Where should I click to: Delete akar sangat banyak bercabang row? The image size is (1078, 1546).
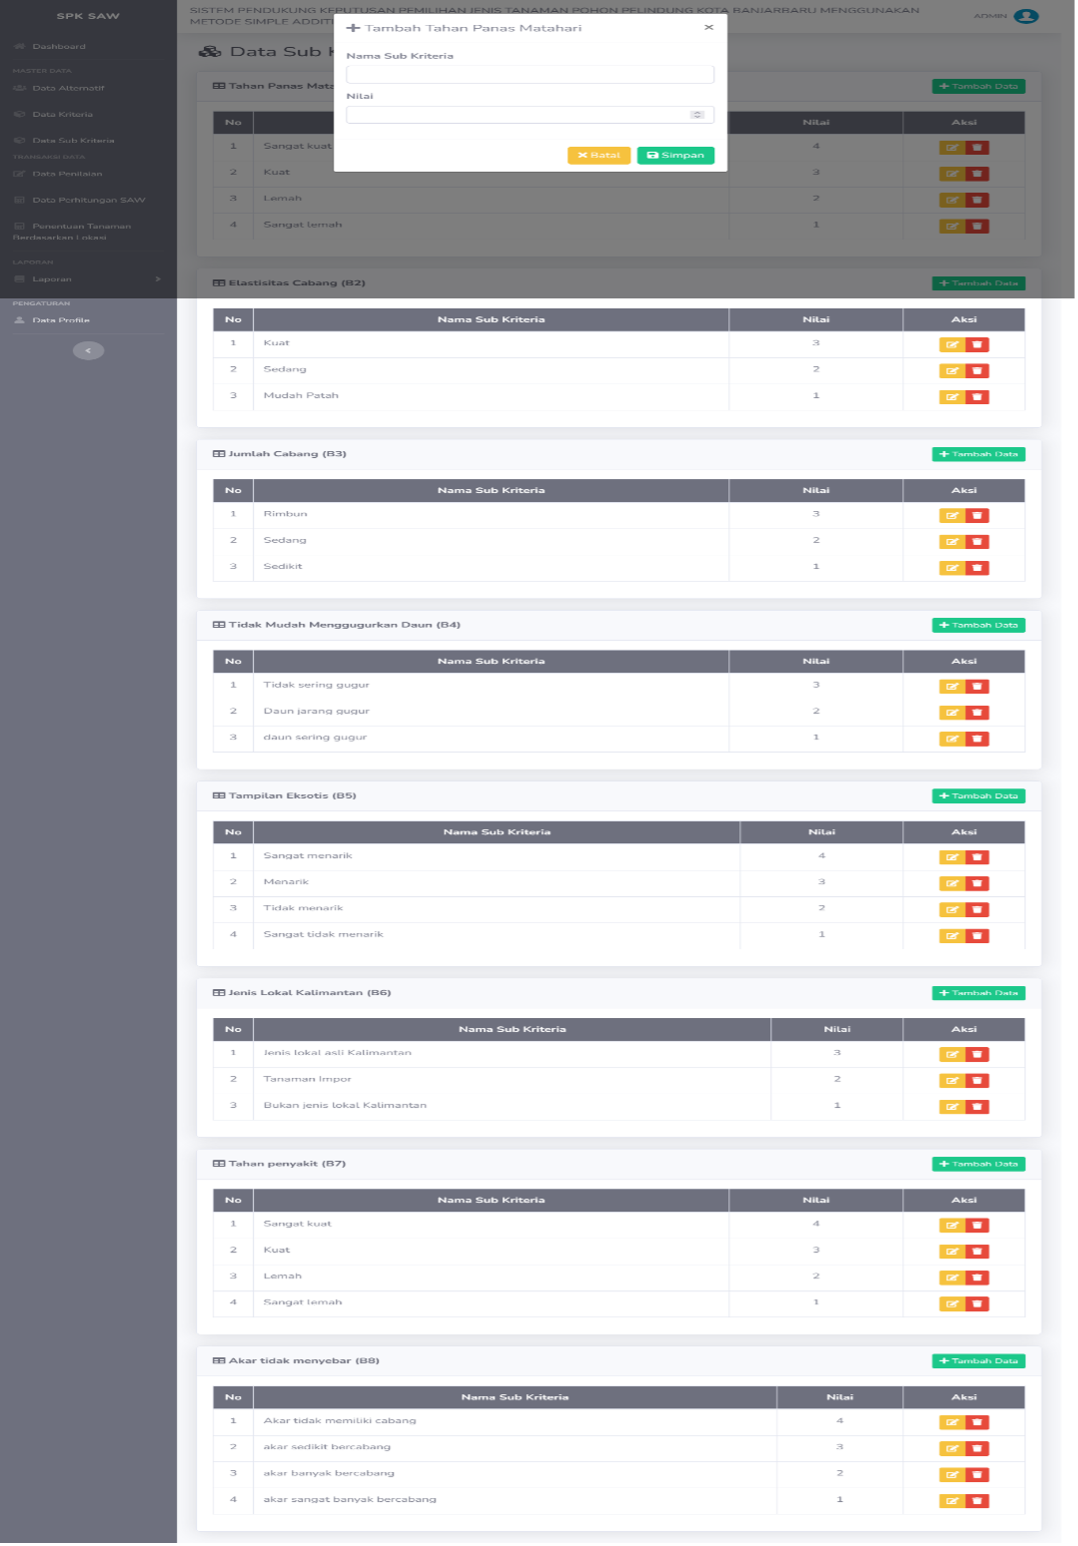click(978, 1502)
